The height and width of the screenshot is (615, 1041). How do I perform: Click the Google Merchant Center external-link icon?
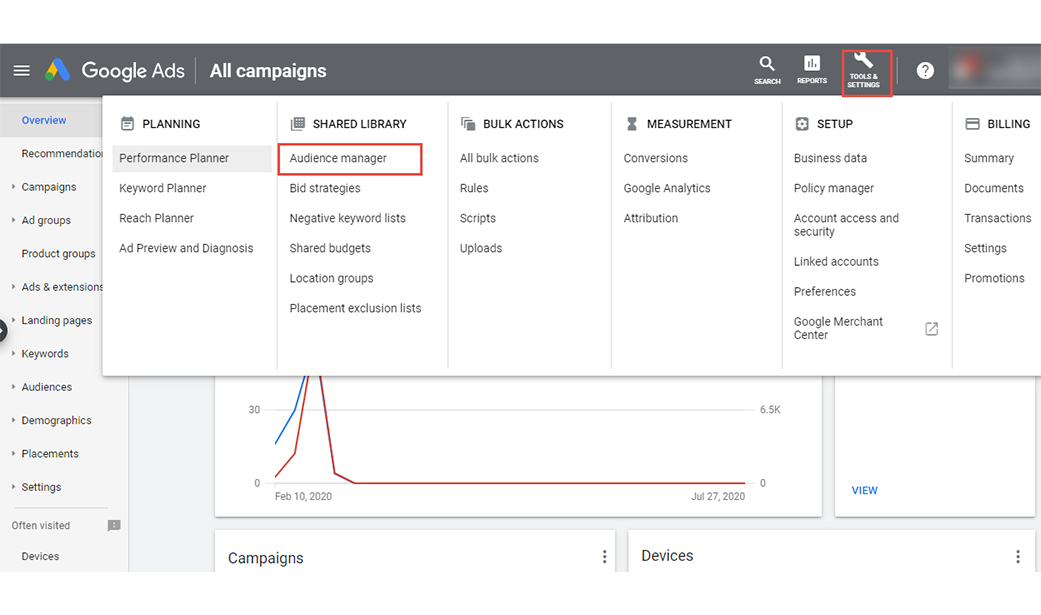[931, 329]
